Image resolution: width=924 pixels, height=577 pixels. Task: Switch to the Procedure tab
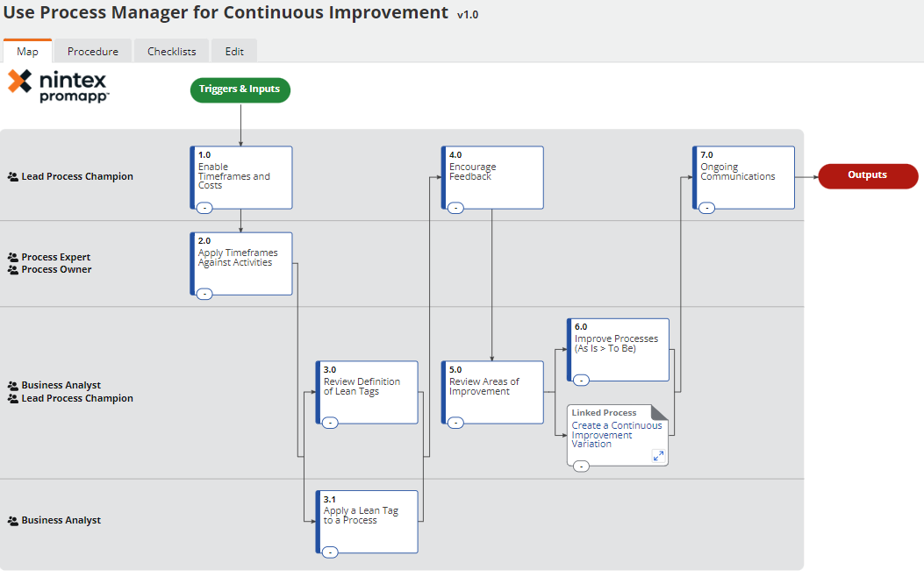tap(93, 51)
